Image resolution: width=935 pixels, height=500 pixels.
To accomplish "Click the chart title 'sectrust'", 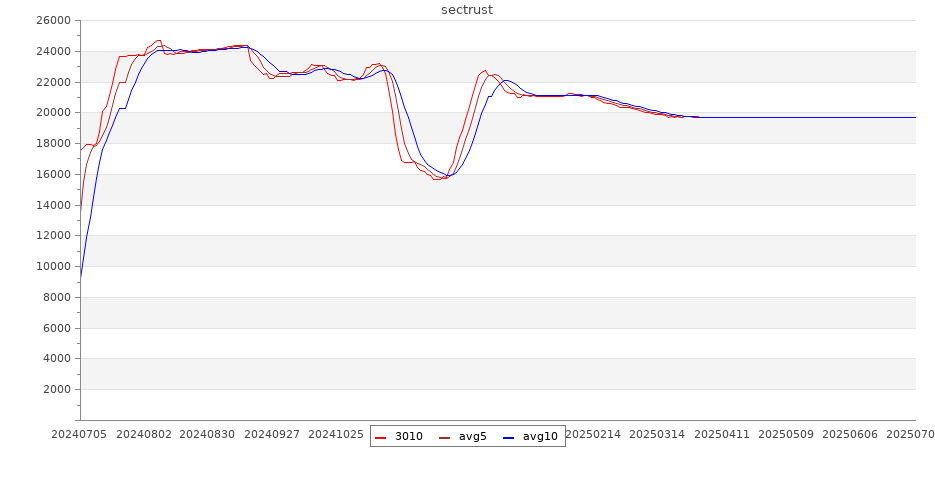I will tap(467, 10).
